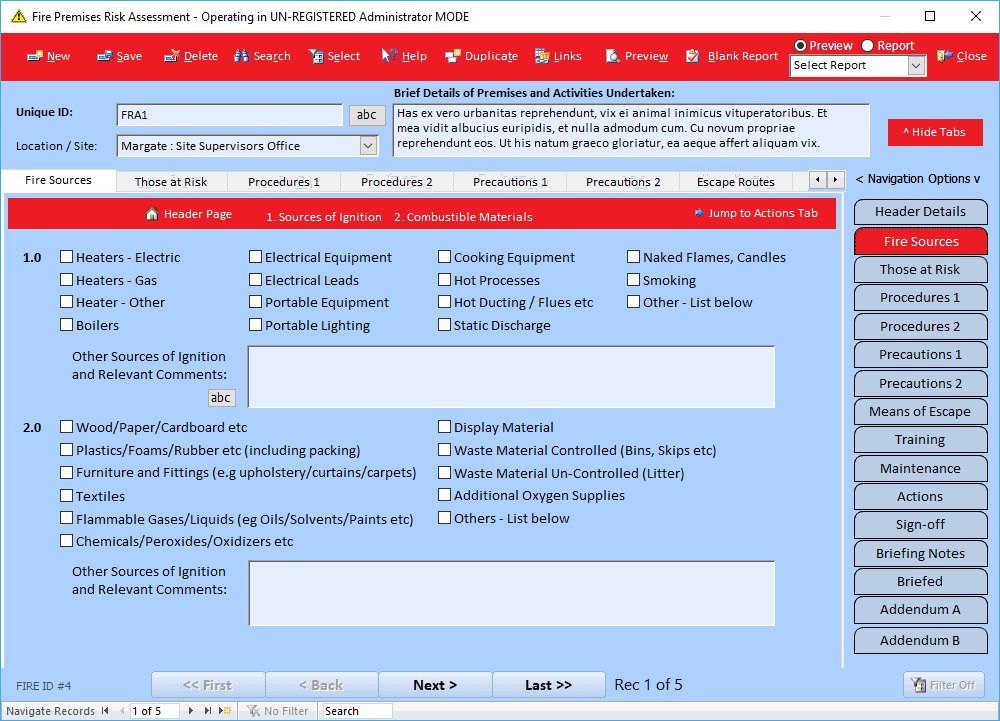
Task: Select the Preview radio button
Action: tap(800, 45)
